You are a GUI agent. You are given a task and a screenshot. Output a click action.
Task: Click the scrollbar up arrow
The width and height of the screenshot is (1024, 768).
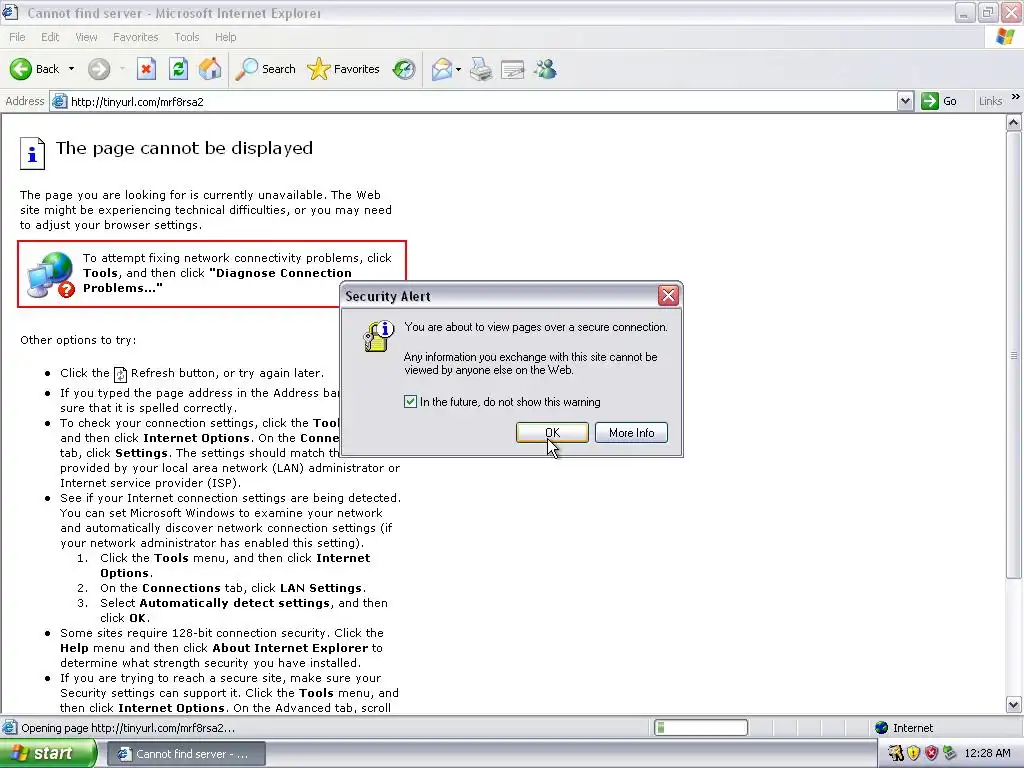1014,122
